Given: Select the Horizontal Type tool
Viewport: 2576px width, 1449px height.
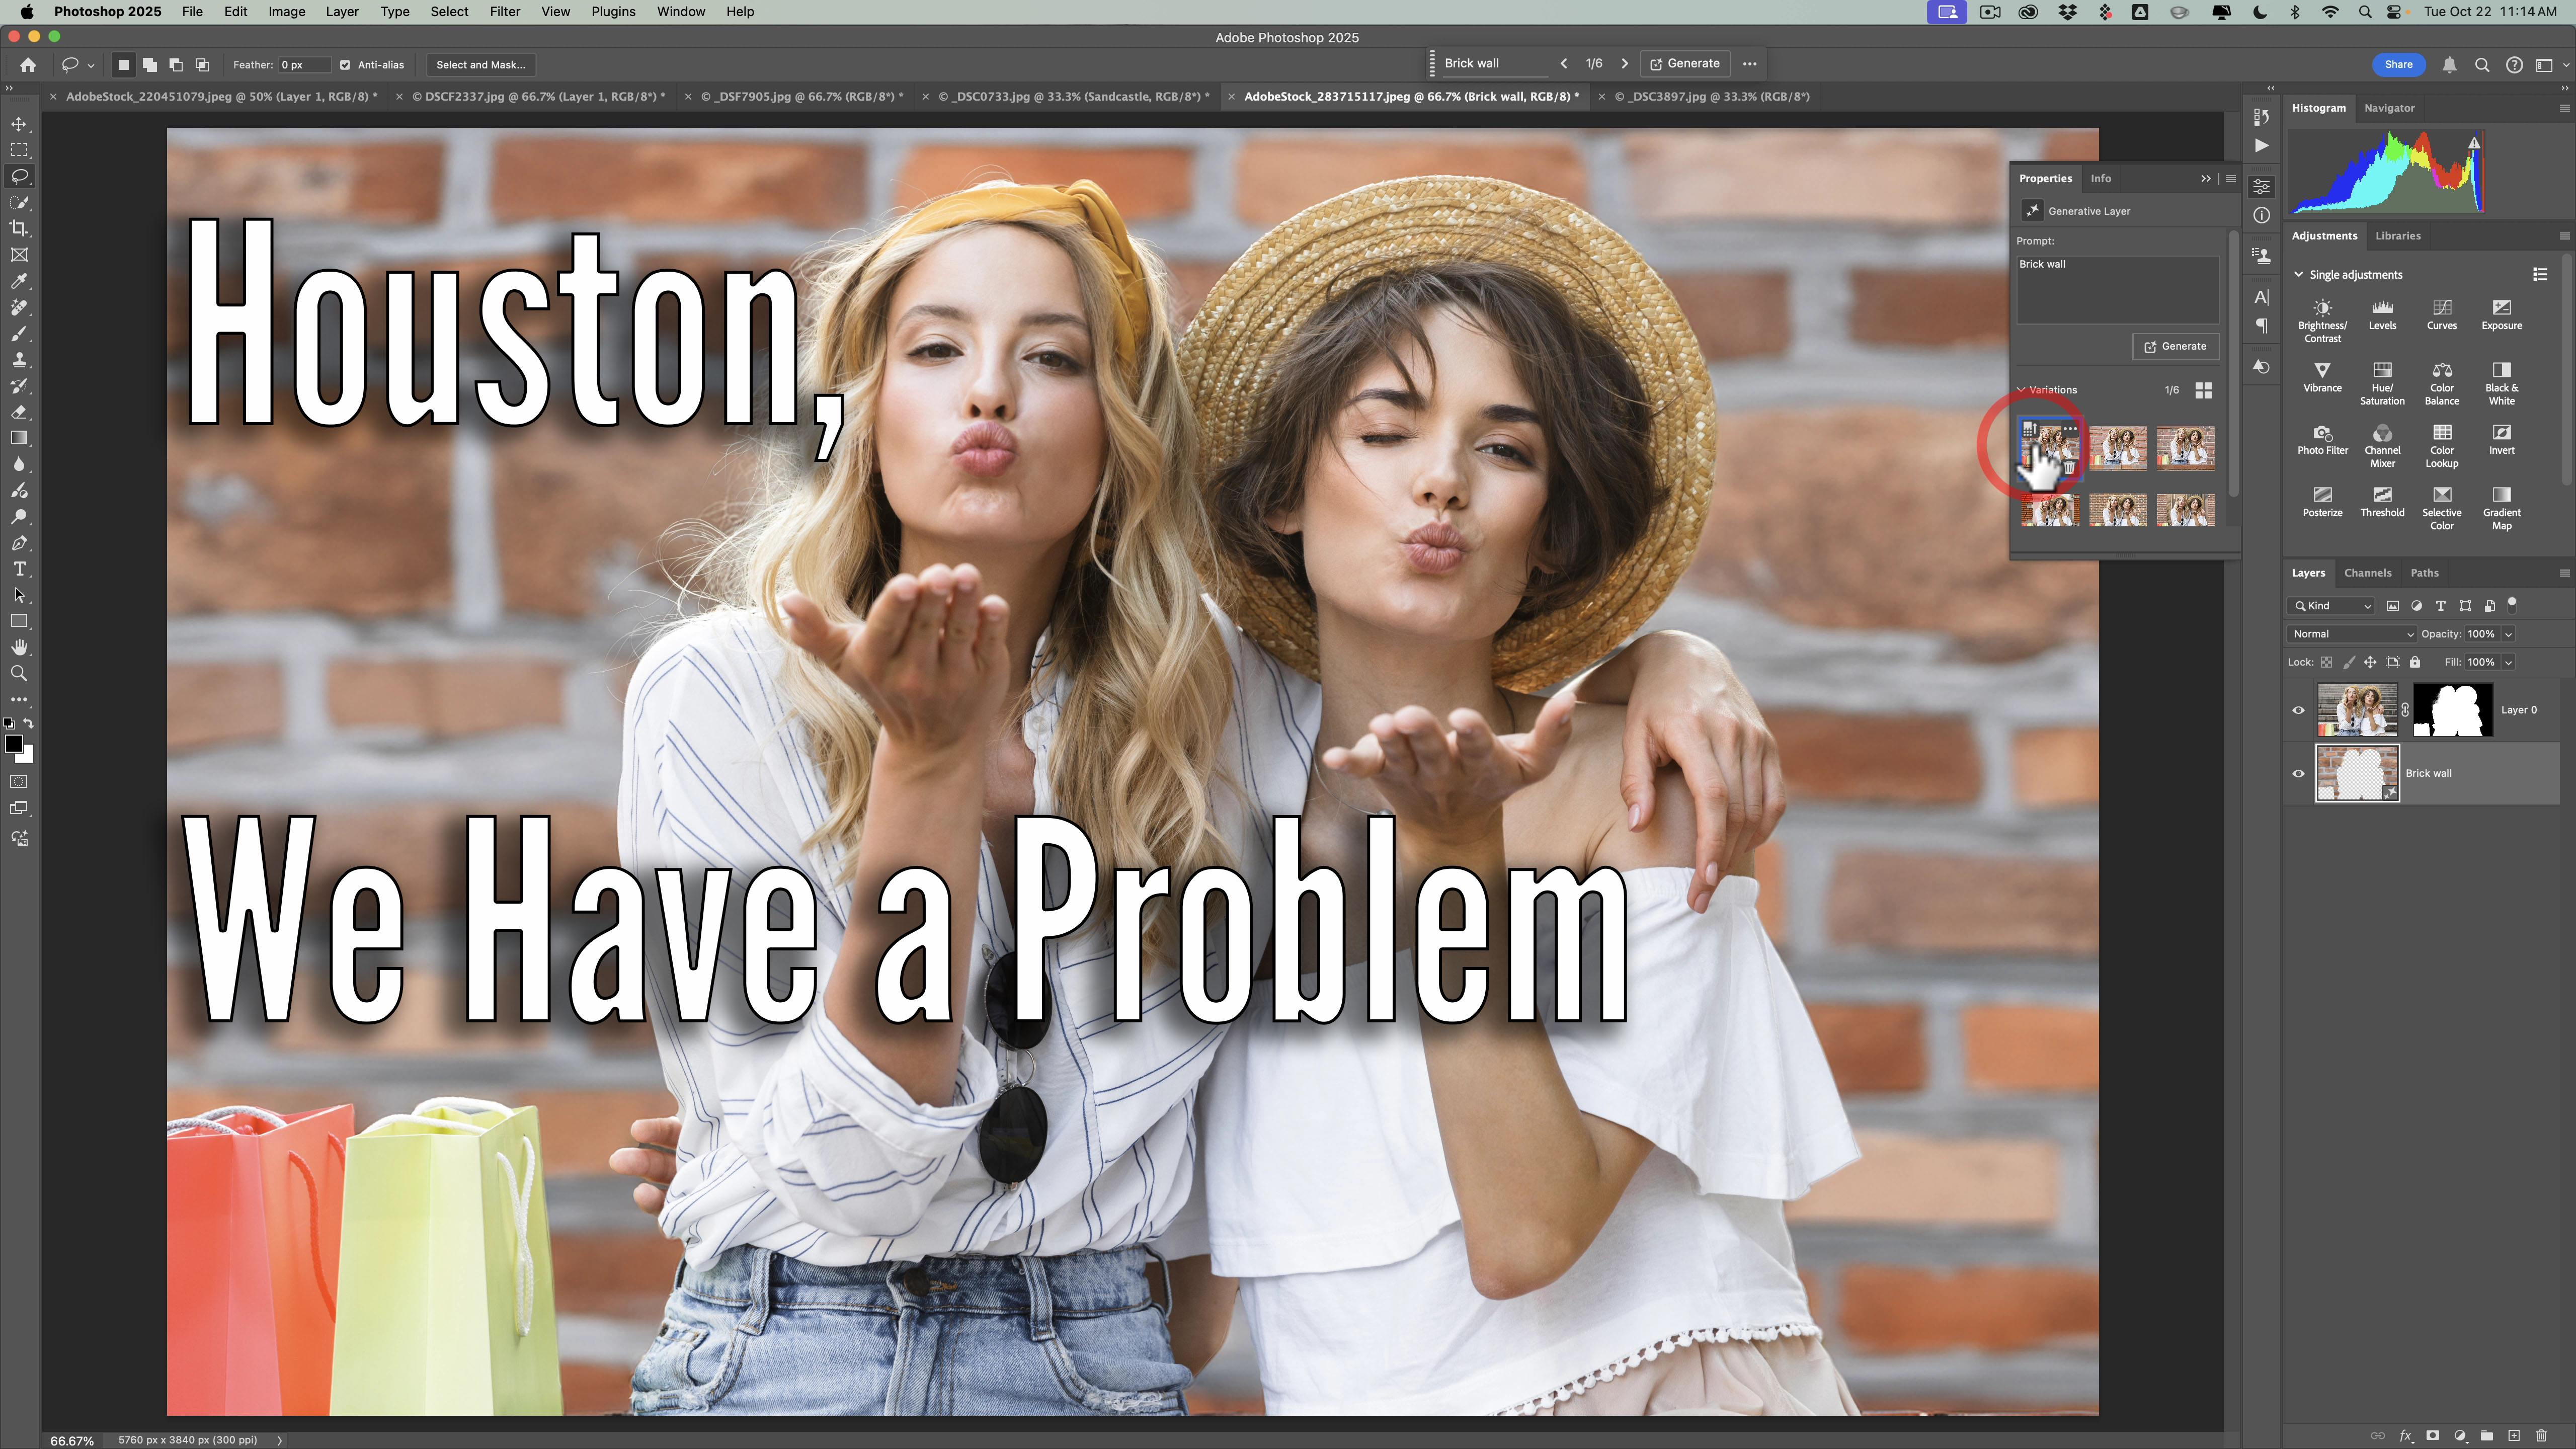Looking at the screenshot, I should [19, 569].
